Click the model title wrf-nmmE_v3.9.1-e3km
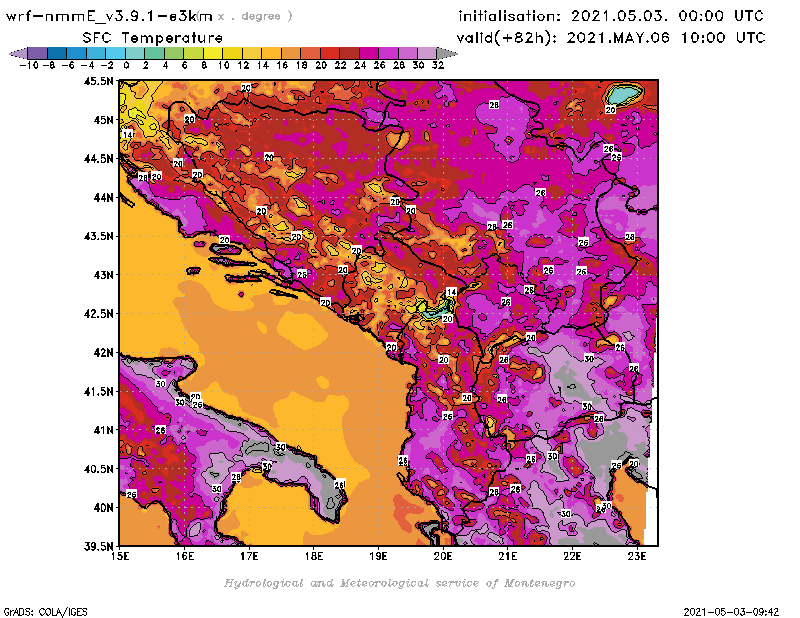Viewport: 800px width, 618px height. (109, 16)
